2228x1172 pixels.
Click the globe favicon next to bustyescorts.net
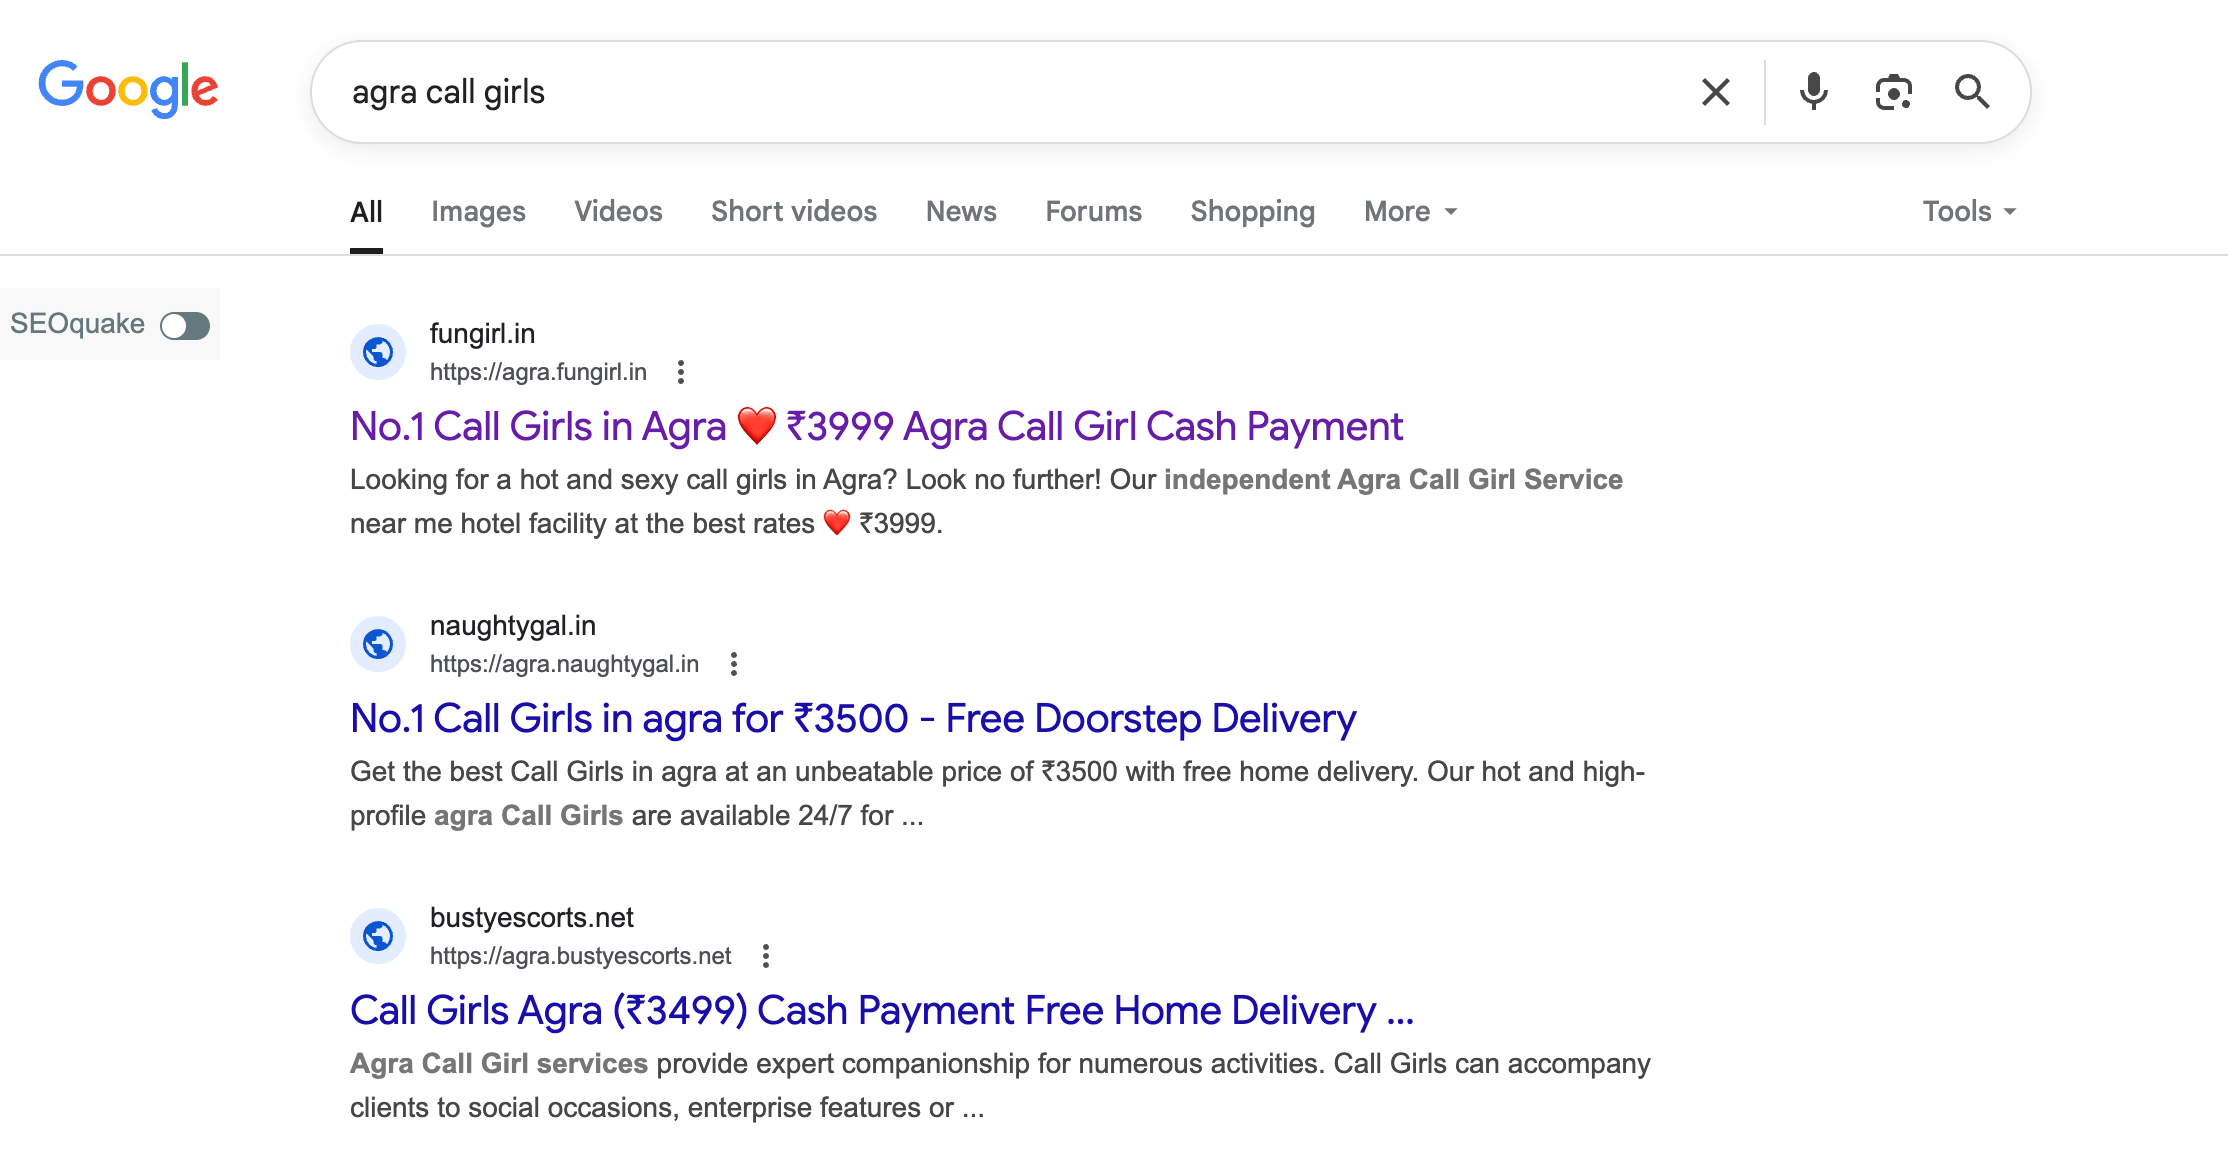pos(377,936)
